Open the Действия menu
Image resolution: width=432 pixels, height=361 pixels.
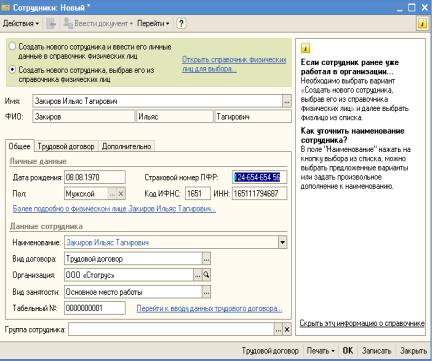point(21,23)
